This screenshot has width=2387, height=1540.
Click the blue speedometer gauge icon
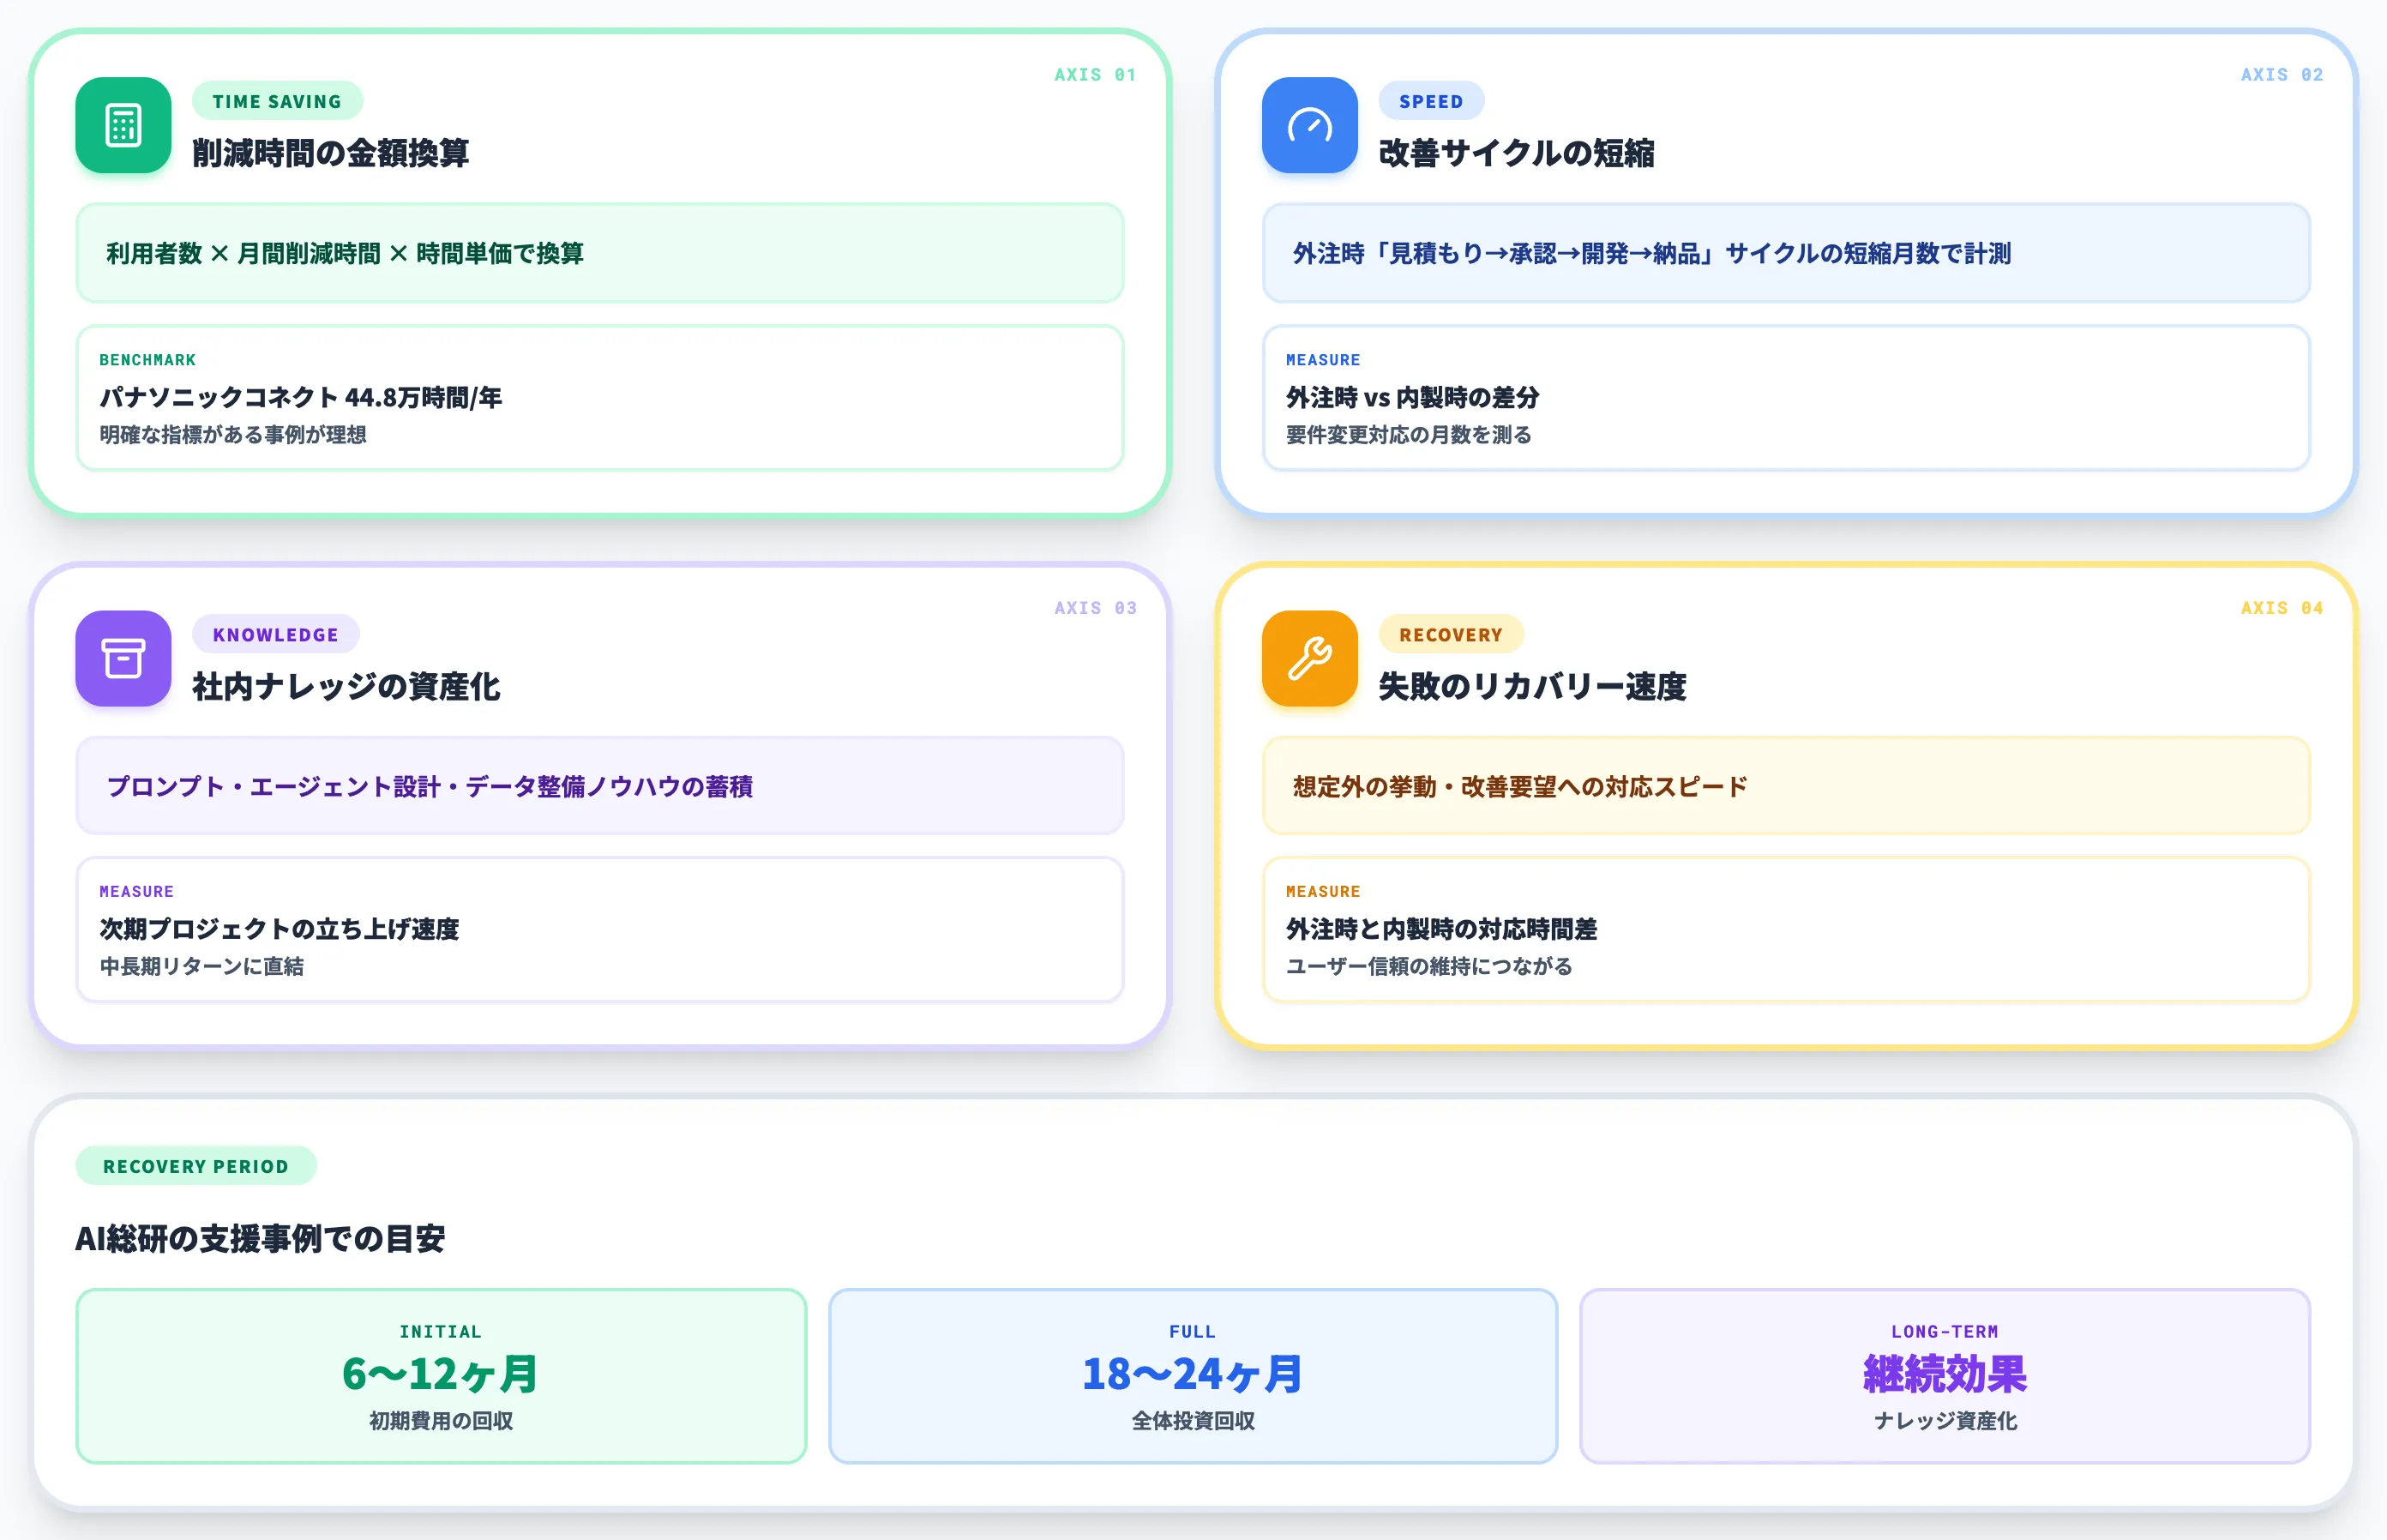[x=1309, y=125]
